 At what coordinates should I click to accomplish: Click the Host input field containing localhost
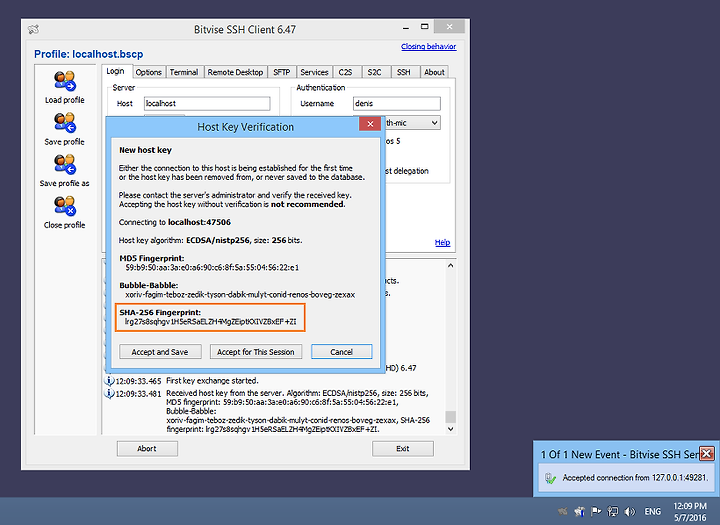tap(207, 103)
